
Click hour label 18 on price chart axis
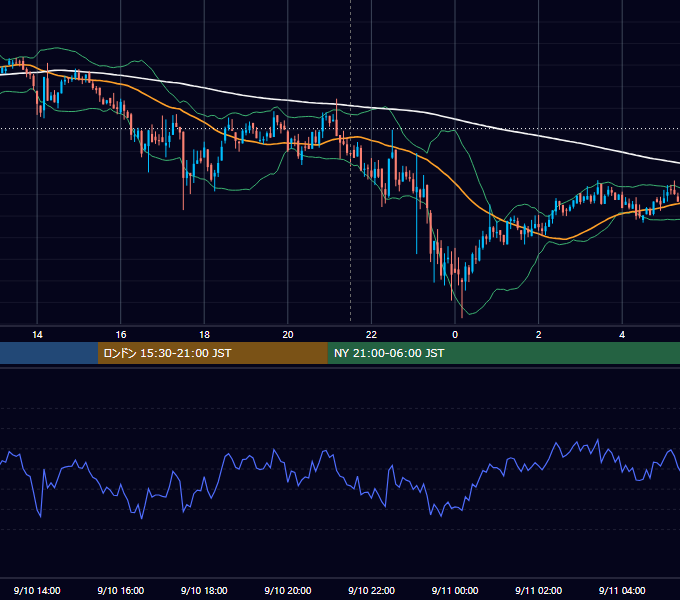[204, 335]
